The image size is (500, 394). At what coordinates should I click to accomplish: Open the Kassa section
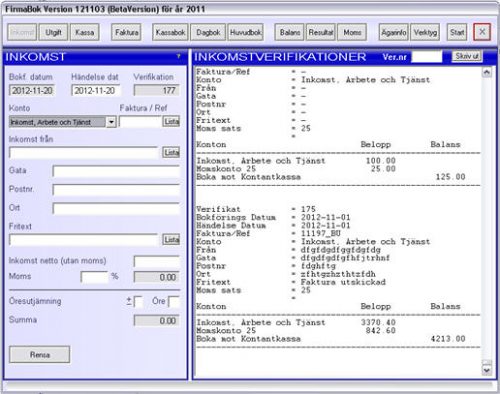tap(85, 32)
